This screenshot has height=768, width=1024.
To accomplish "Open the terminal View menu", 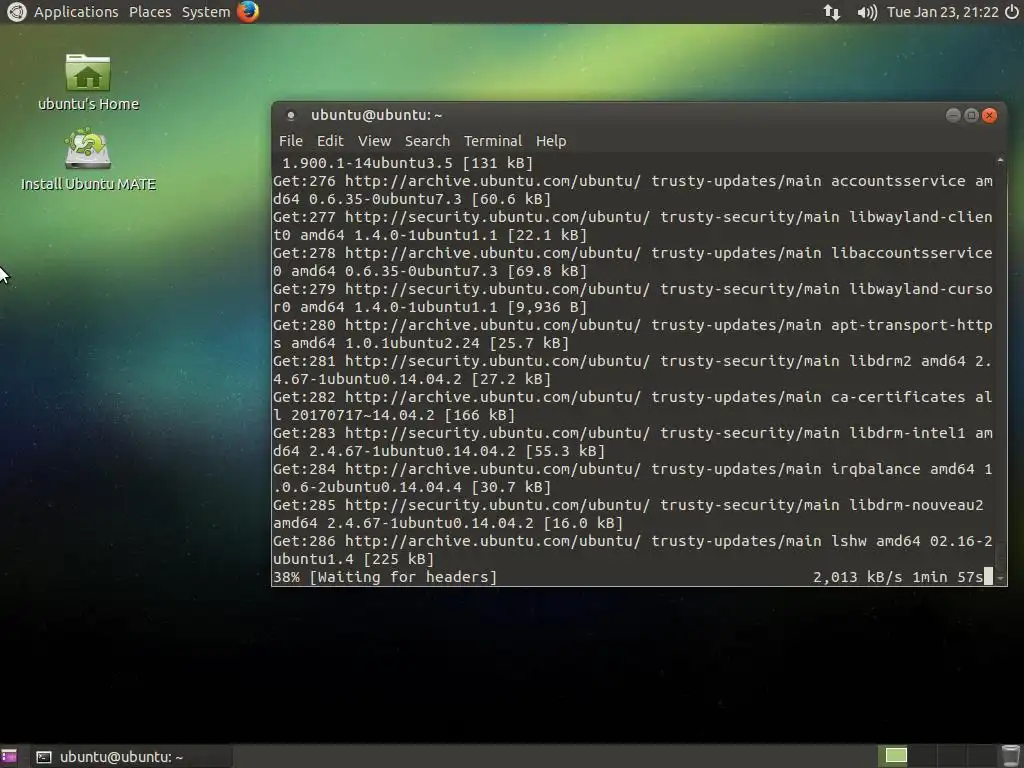I will click(374, 141).
